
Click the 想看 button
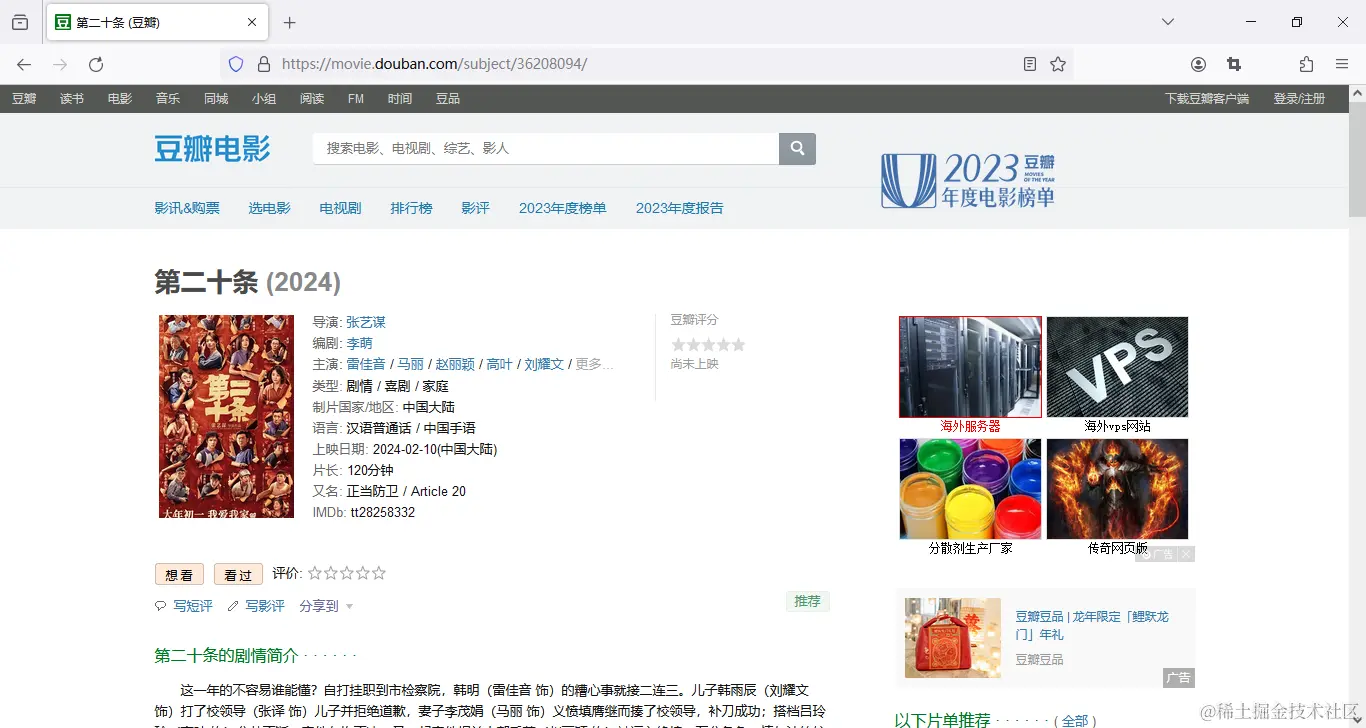pyautogui.click(x=179, y=574)
